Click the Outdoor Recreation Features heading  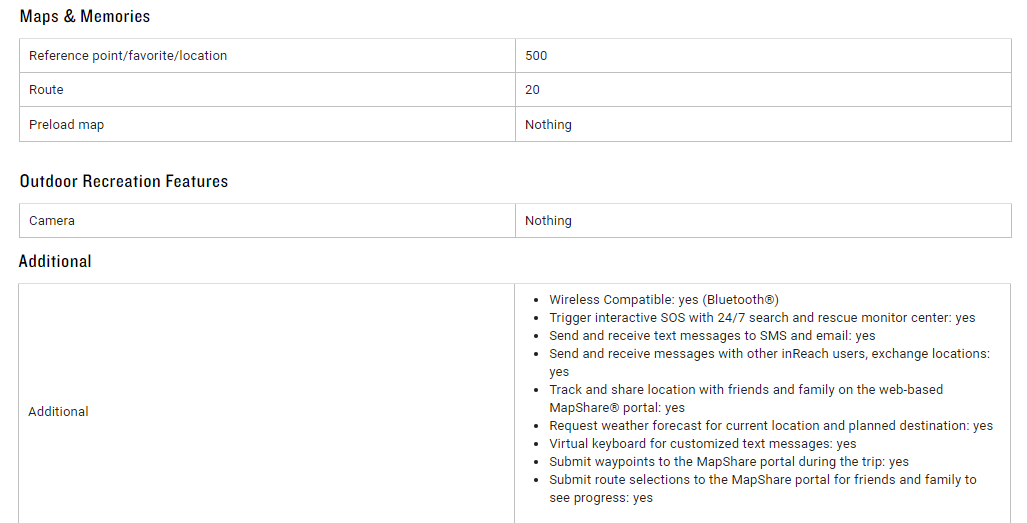[124, 182]
